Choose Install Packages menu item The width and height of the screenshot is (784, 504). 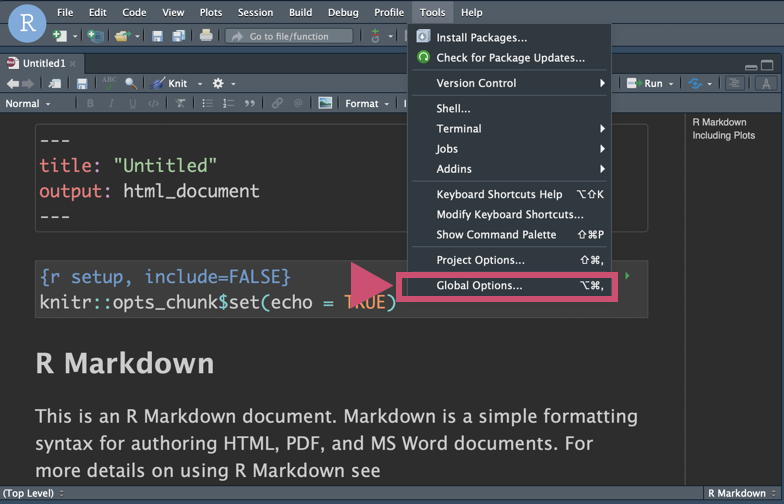coord(481,38)
